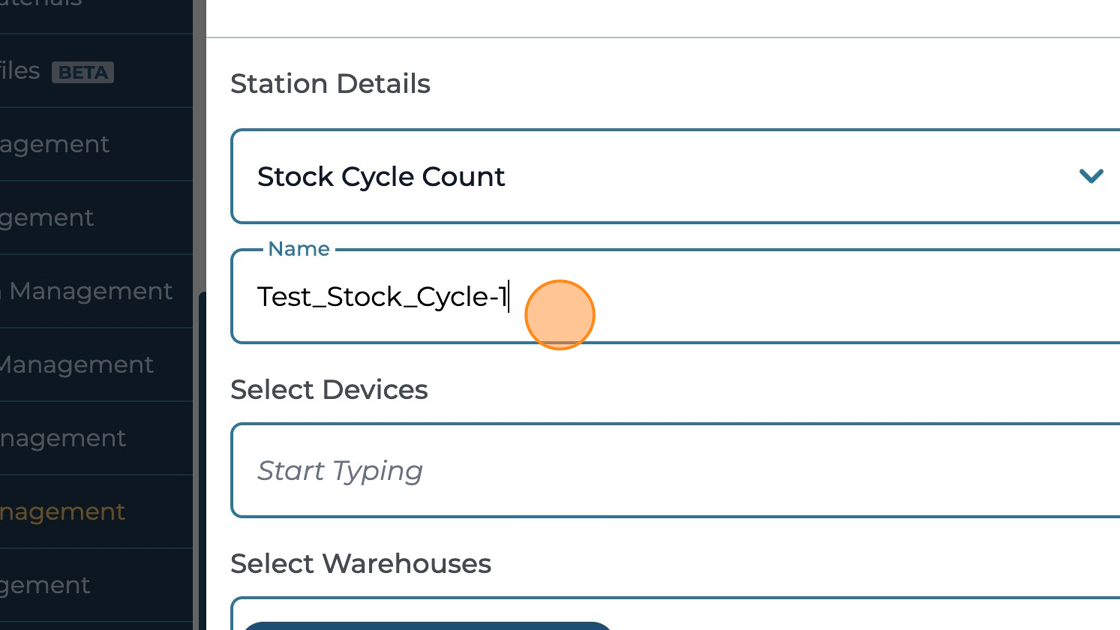Select the orange highlighted sidebar menu item

point(62,512)
